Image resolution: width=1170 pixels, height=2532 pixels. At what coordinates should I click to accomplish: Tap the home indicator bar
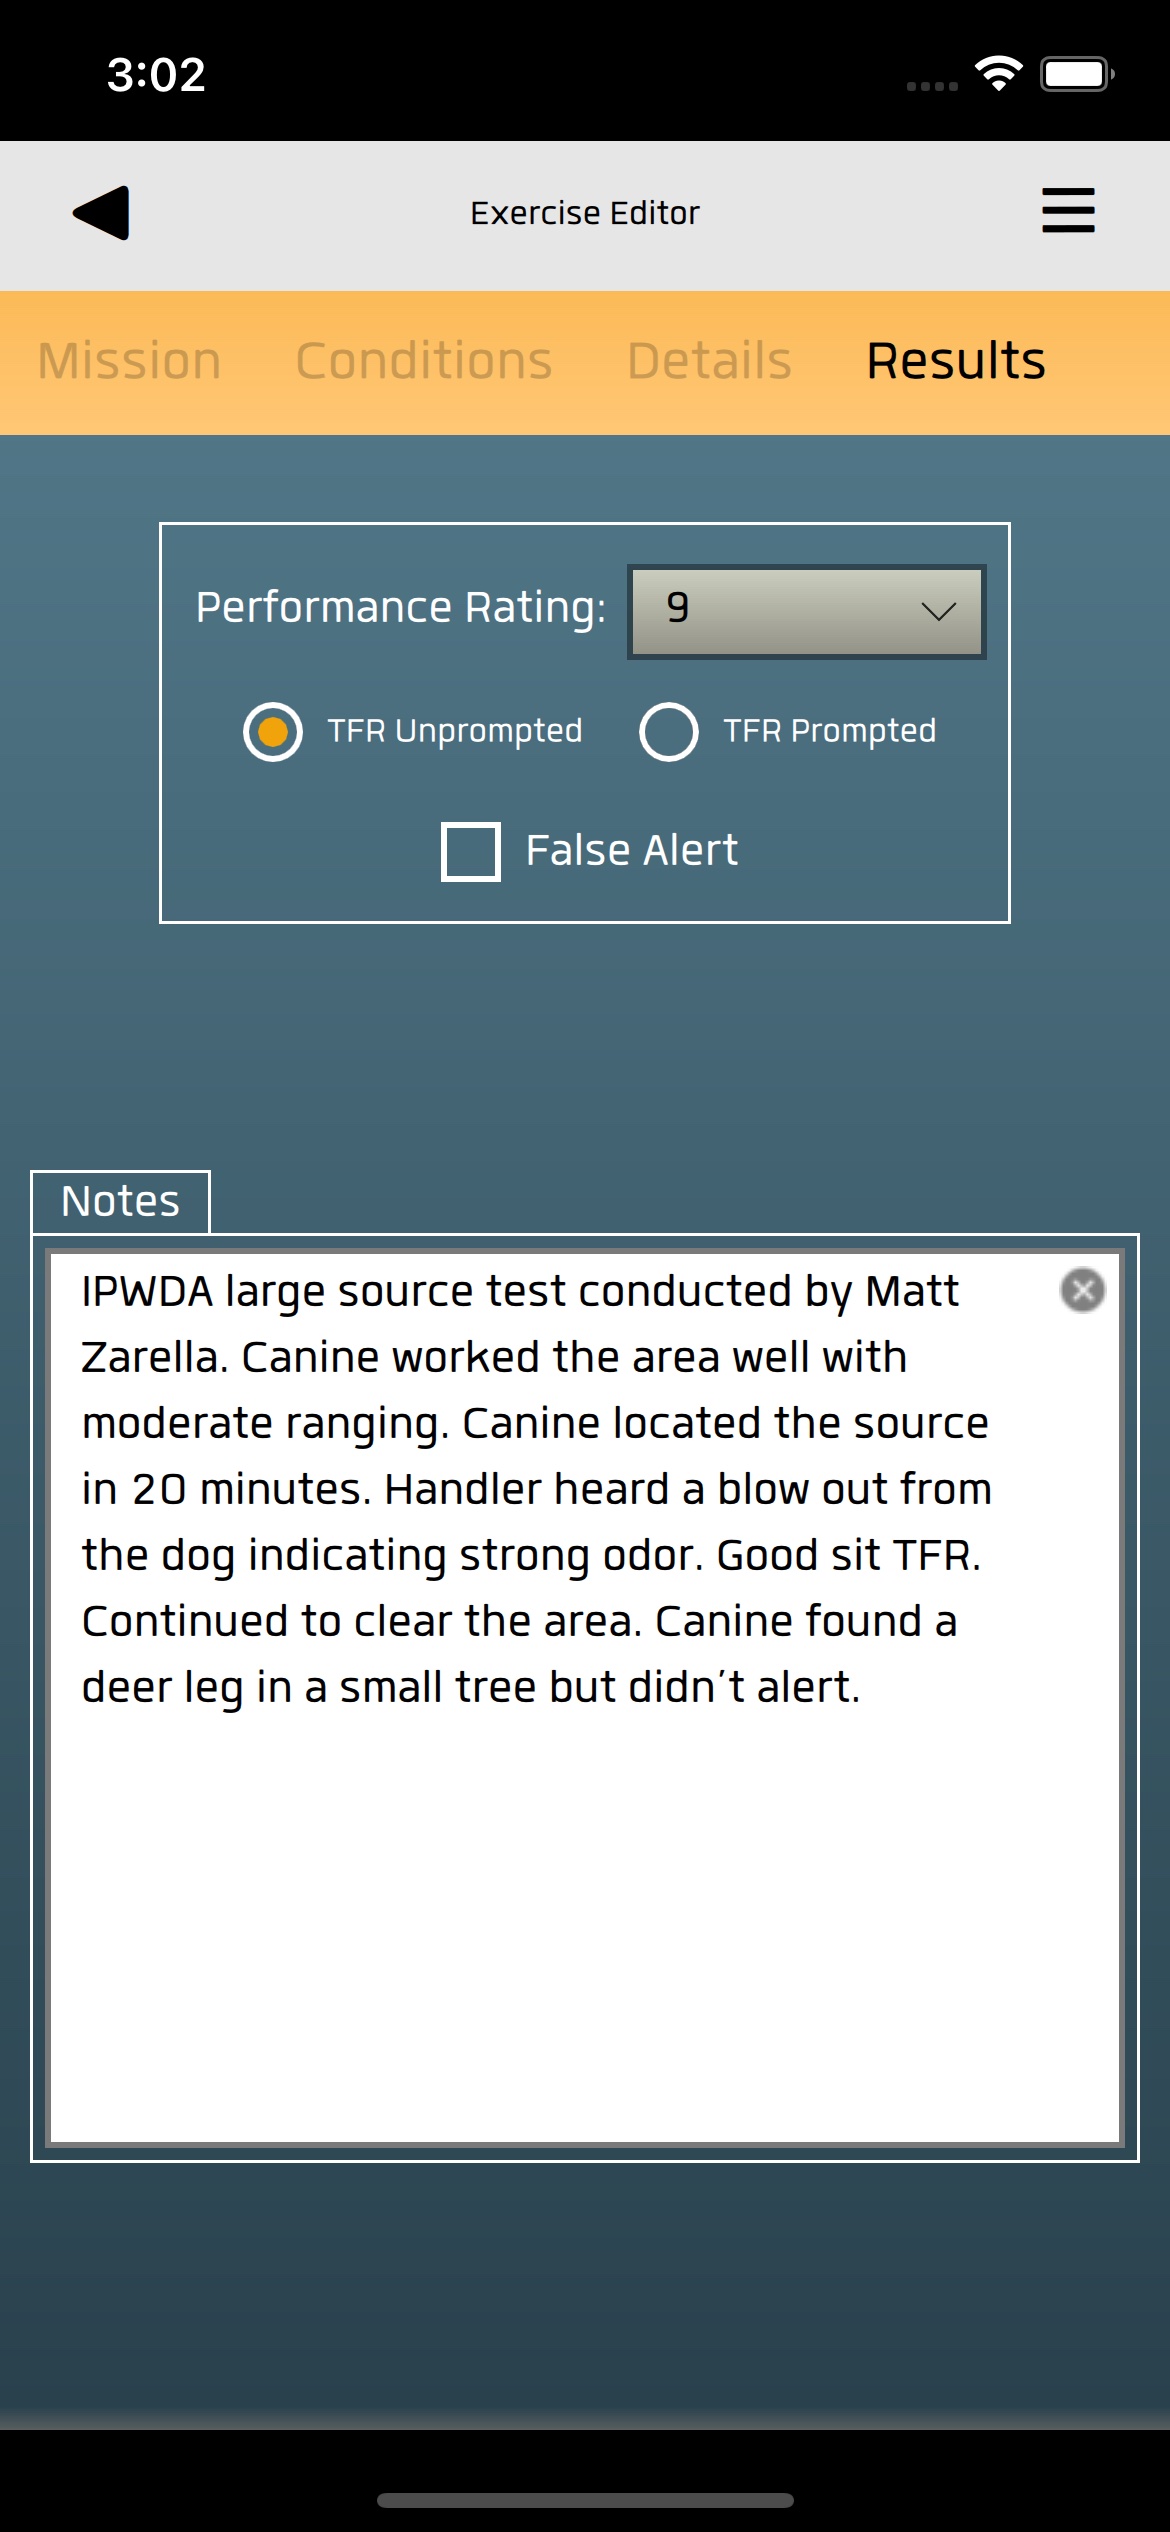point(585,2500)
